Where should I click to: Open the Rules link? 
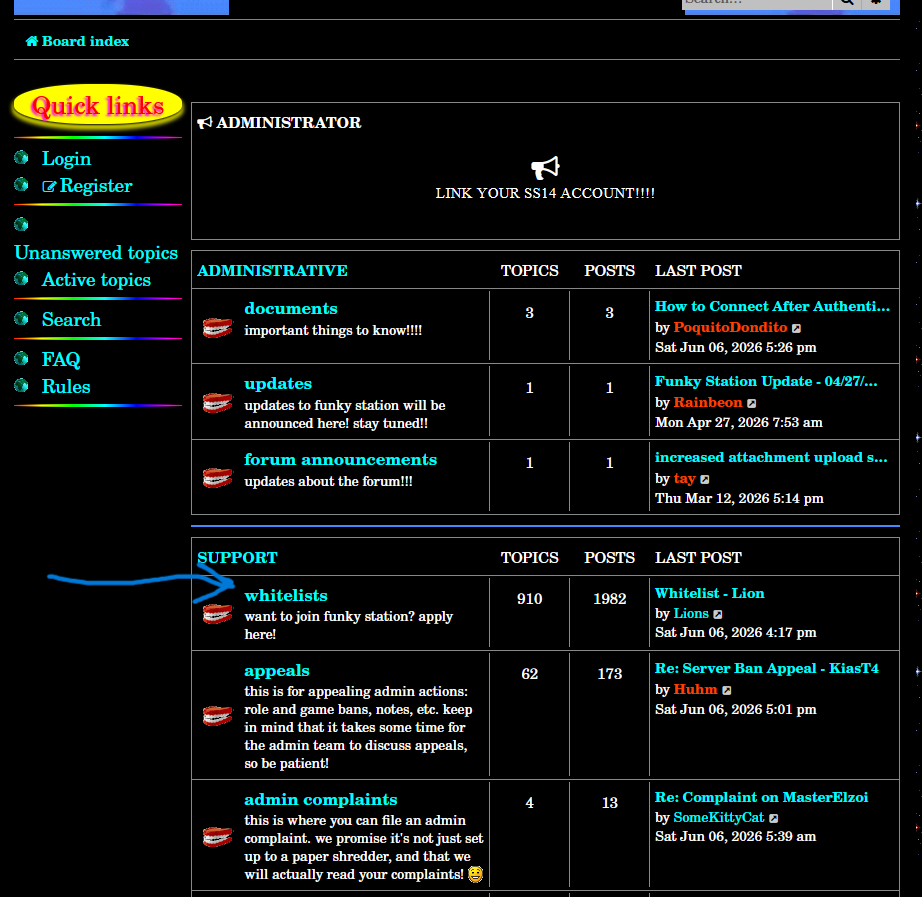pos(66,386)
